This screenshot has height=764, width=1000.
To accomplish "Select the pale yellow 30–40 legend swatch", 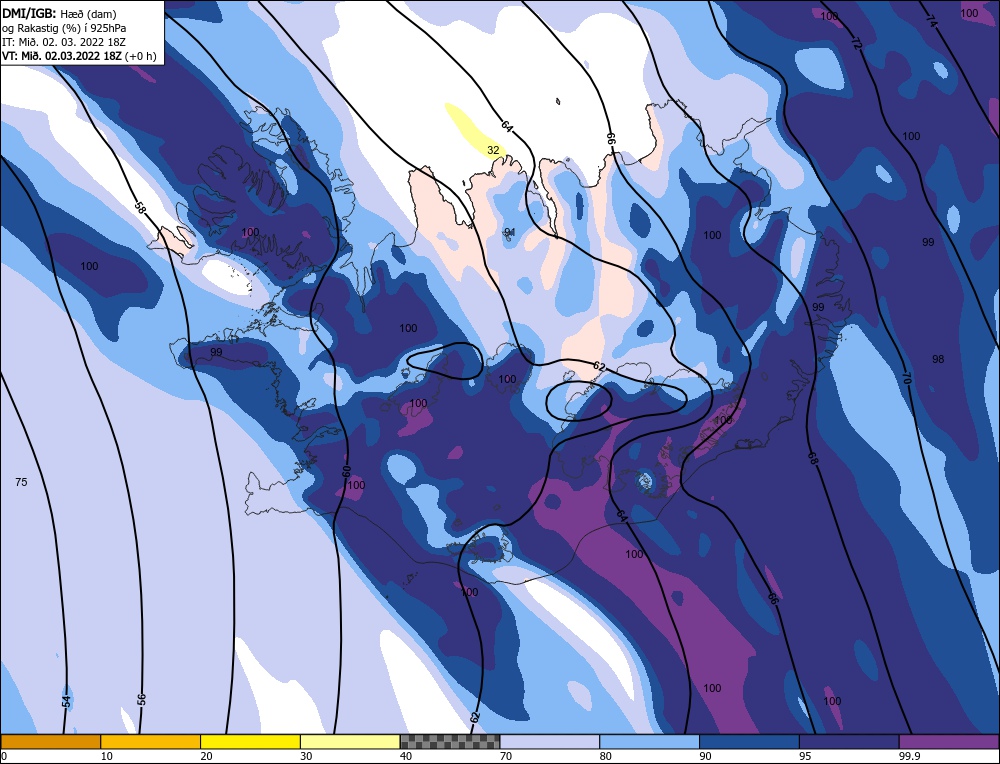I will tap(350, 742).
